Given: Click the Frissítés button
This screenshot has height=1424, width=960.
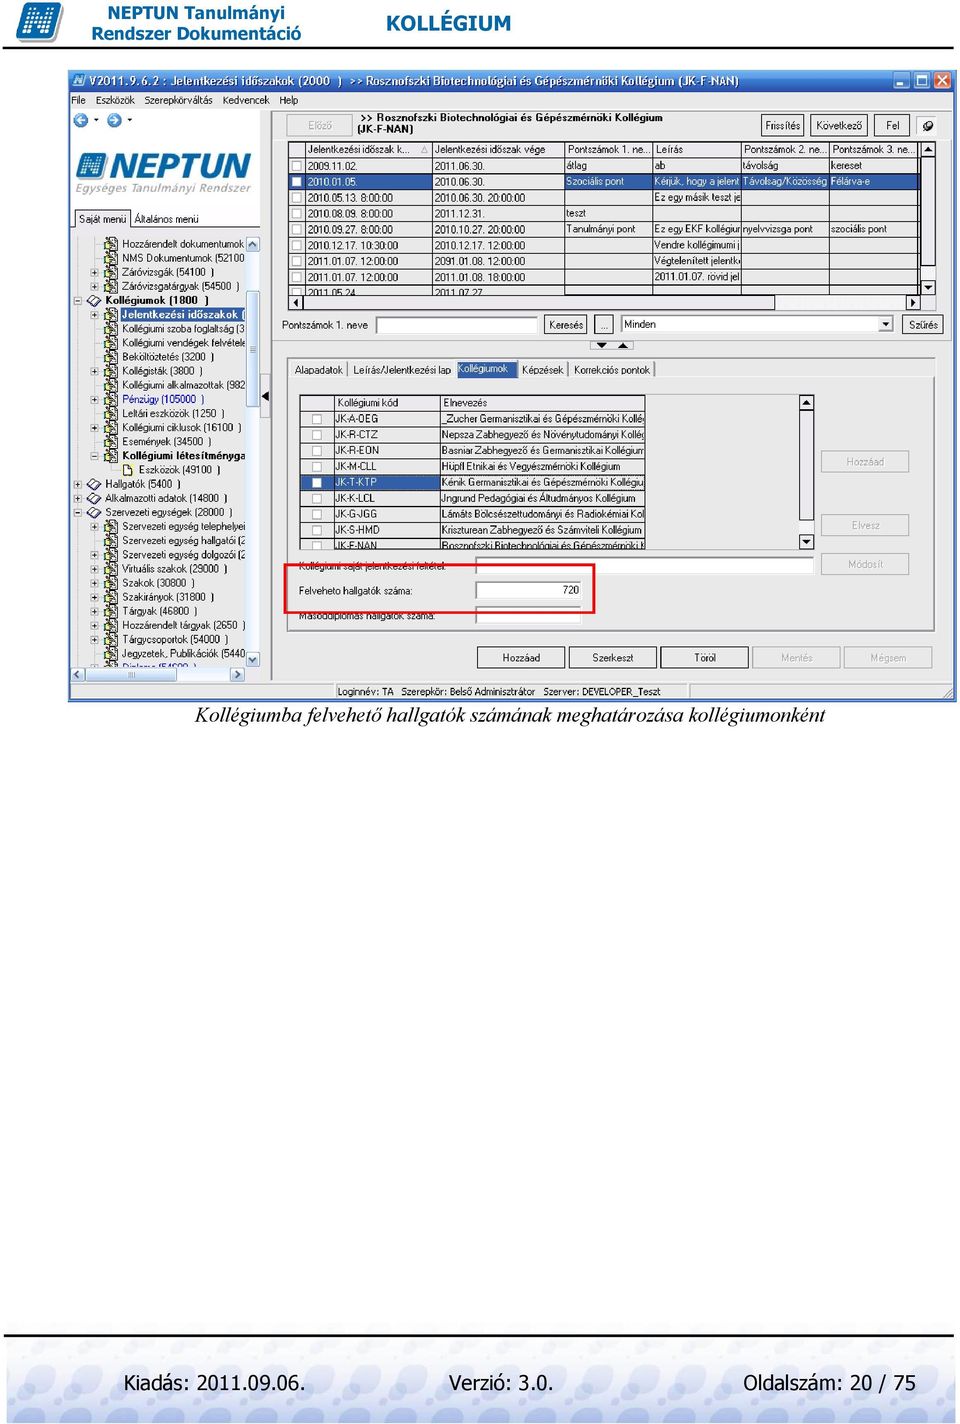Looking at the screenshot, I should tap(783, 126).
